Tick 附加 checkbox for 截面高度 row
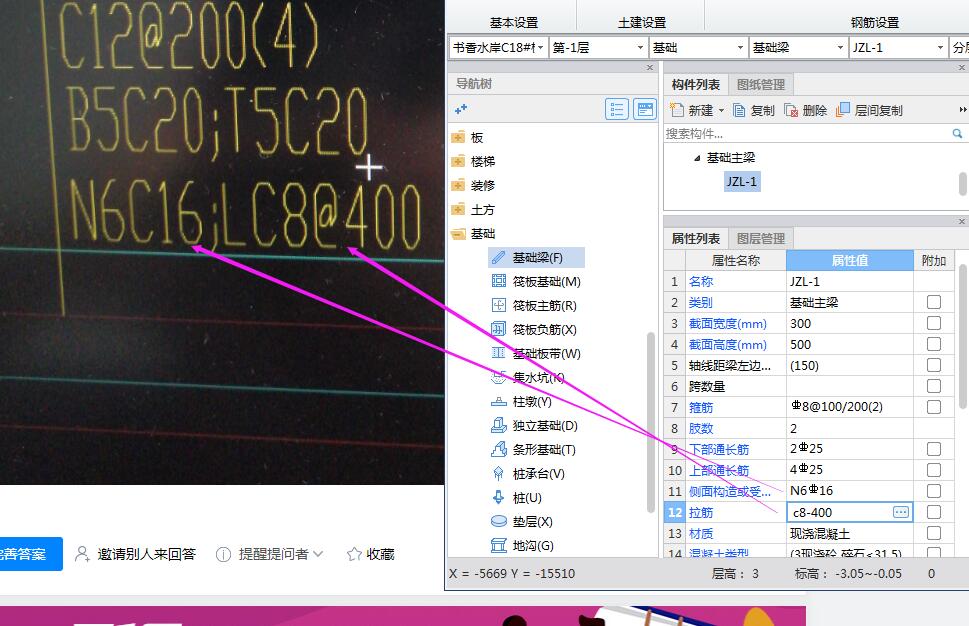969x626 pixels. 934,344
